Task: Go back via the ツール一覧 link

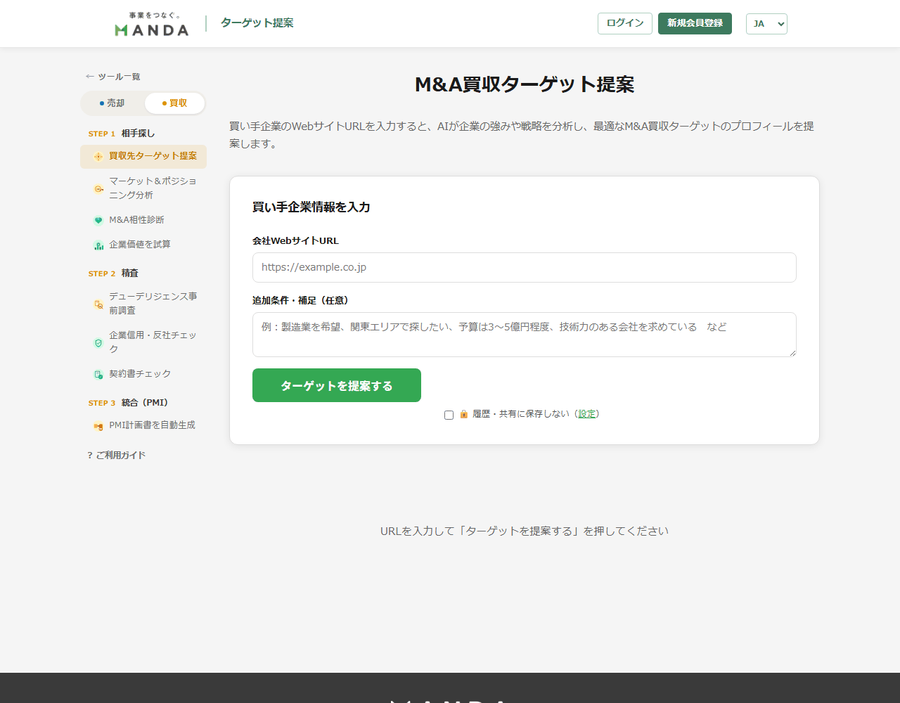Action: click(113, 76)
